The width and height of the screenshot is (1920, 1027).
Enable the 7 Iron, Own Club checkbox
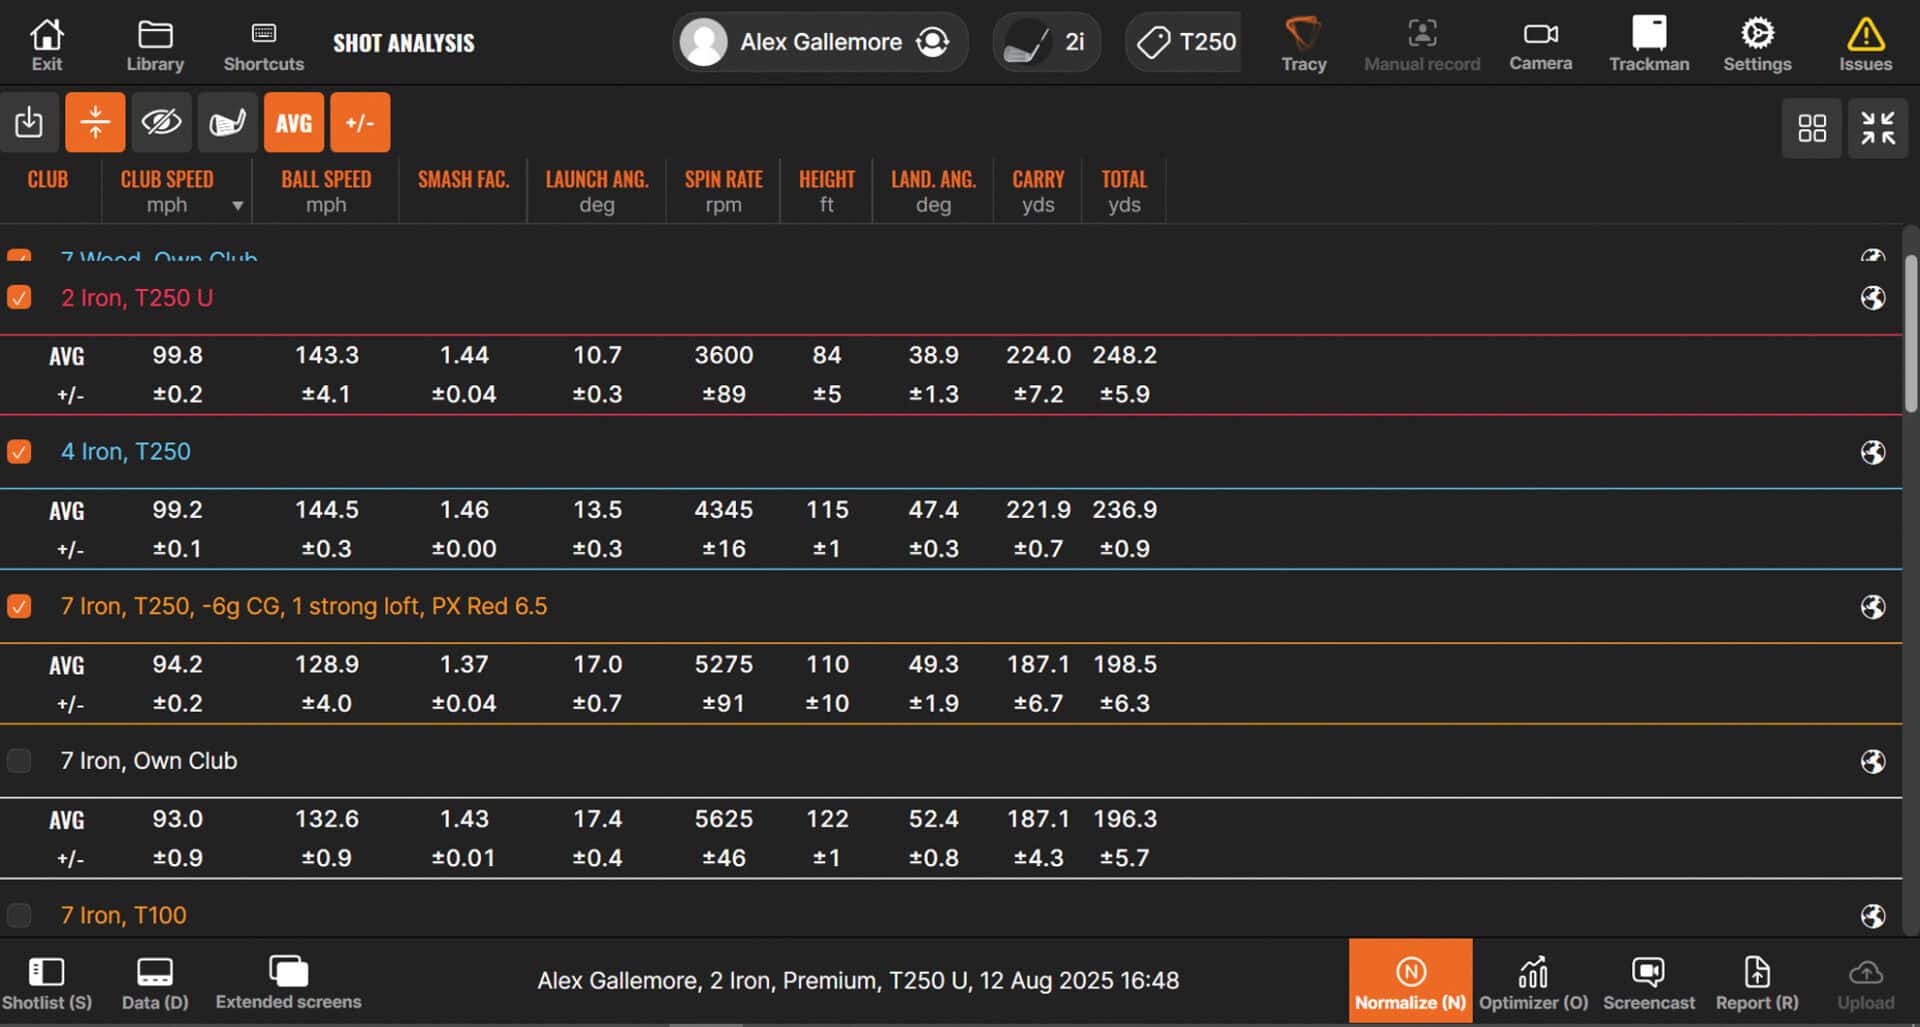click(x=19, y=761)
